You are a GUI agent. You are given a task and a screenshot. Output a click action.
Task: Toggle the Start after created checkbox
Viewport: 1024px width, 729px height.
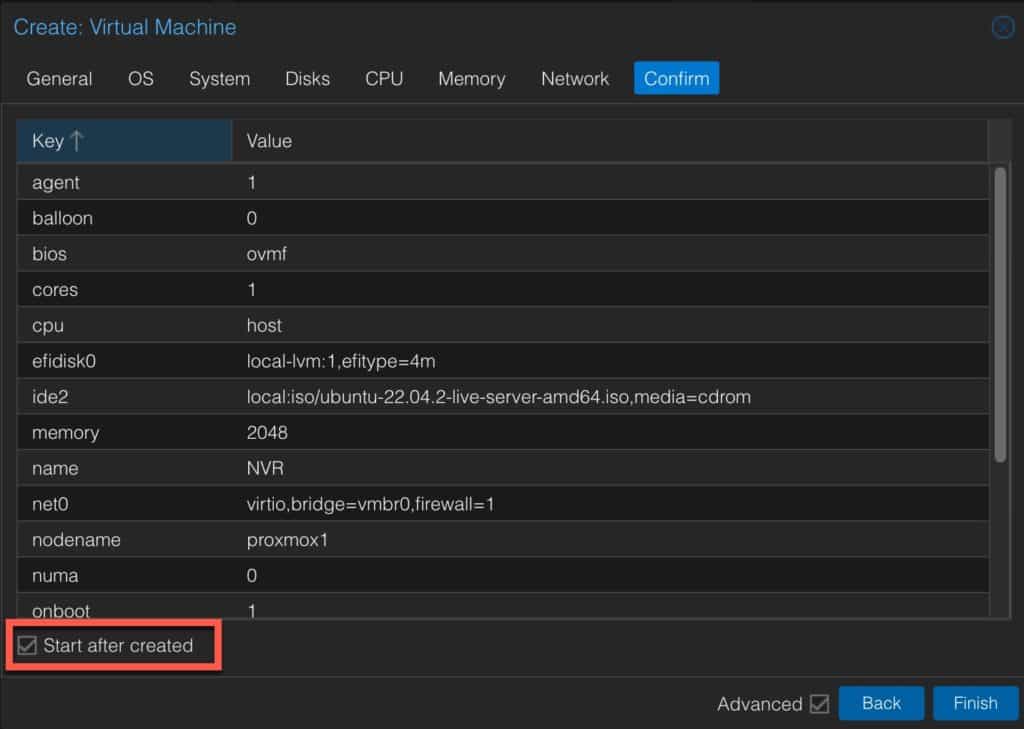point(27,645)
